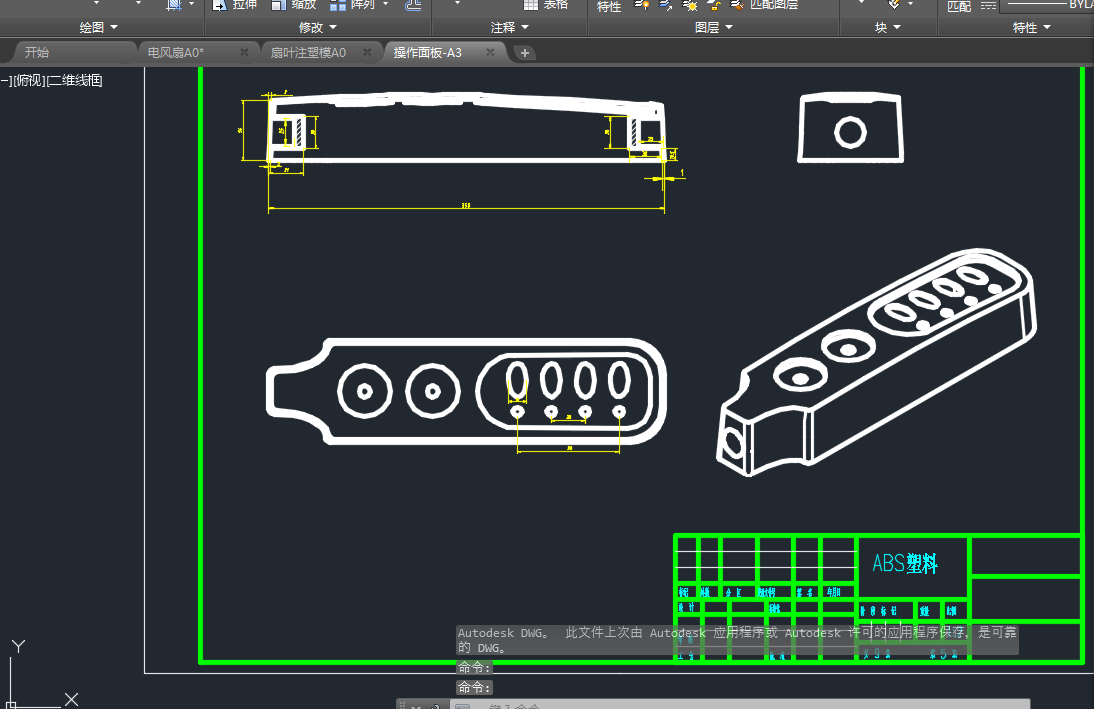Image resolution: width=1094 pixels, height=709 pixels.
Task: Open dropdown next to the block editor icon
Action: pyautogui.click(x=911, y=3)
